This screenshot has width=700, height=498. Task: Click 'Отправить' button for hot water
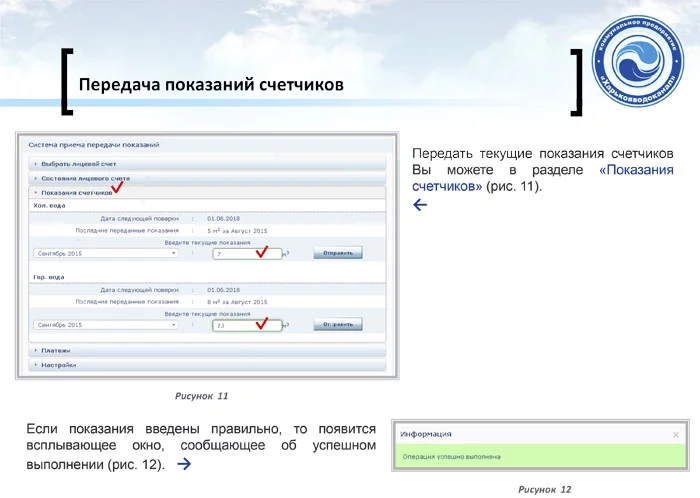point(338,324)
